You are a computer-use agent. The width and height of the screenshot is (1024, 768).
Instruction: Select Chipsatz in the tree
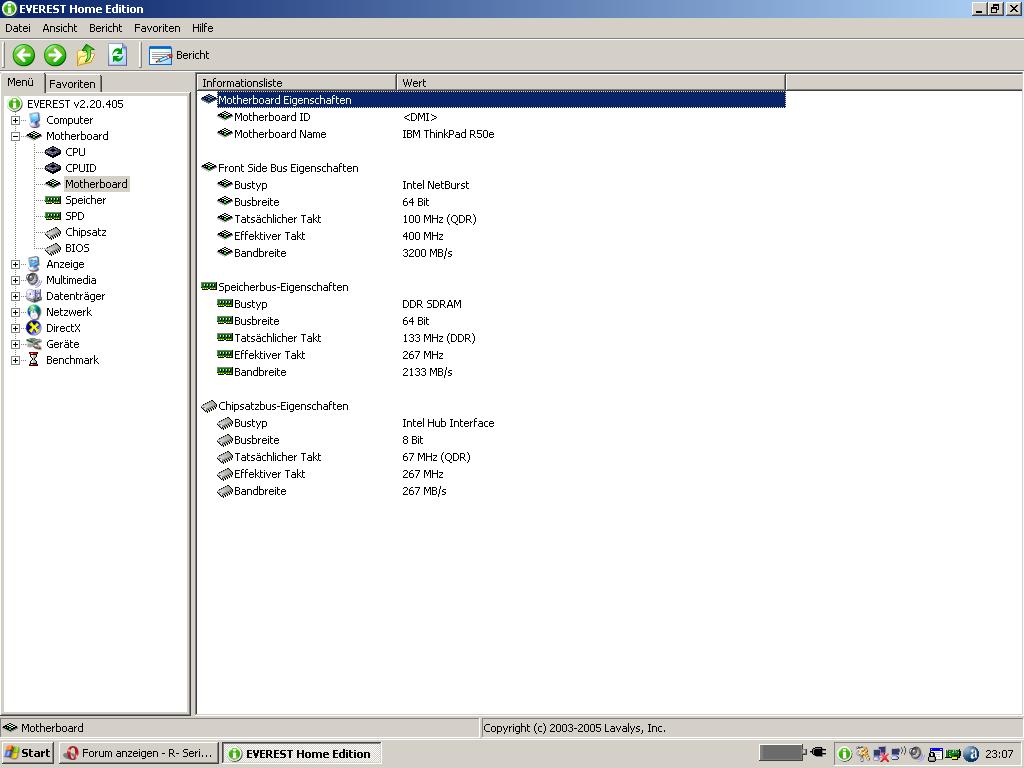(x=86, y=232)
